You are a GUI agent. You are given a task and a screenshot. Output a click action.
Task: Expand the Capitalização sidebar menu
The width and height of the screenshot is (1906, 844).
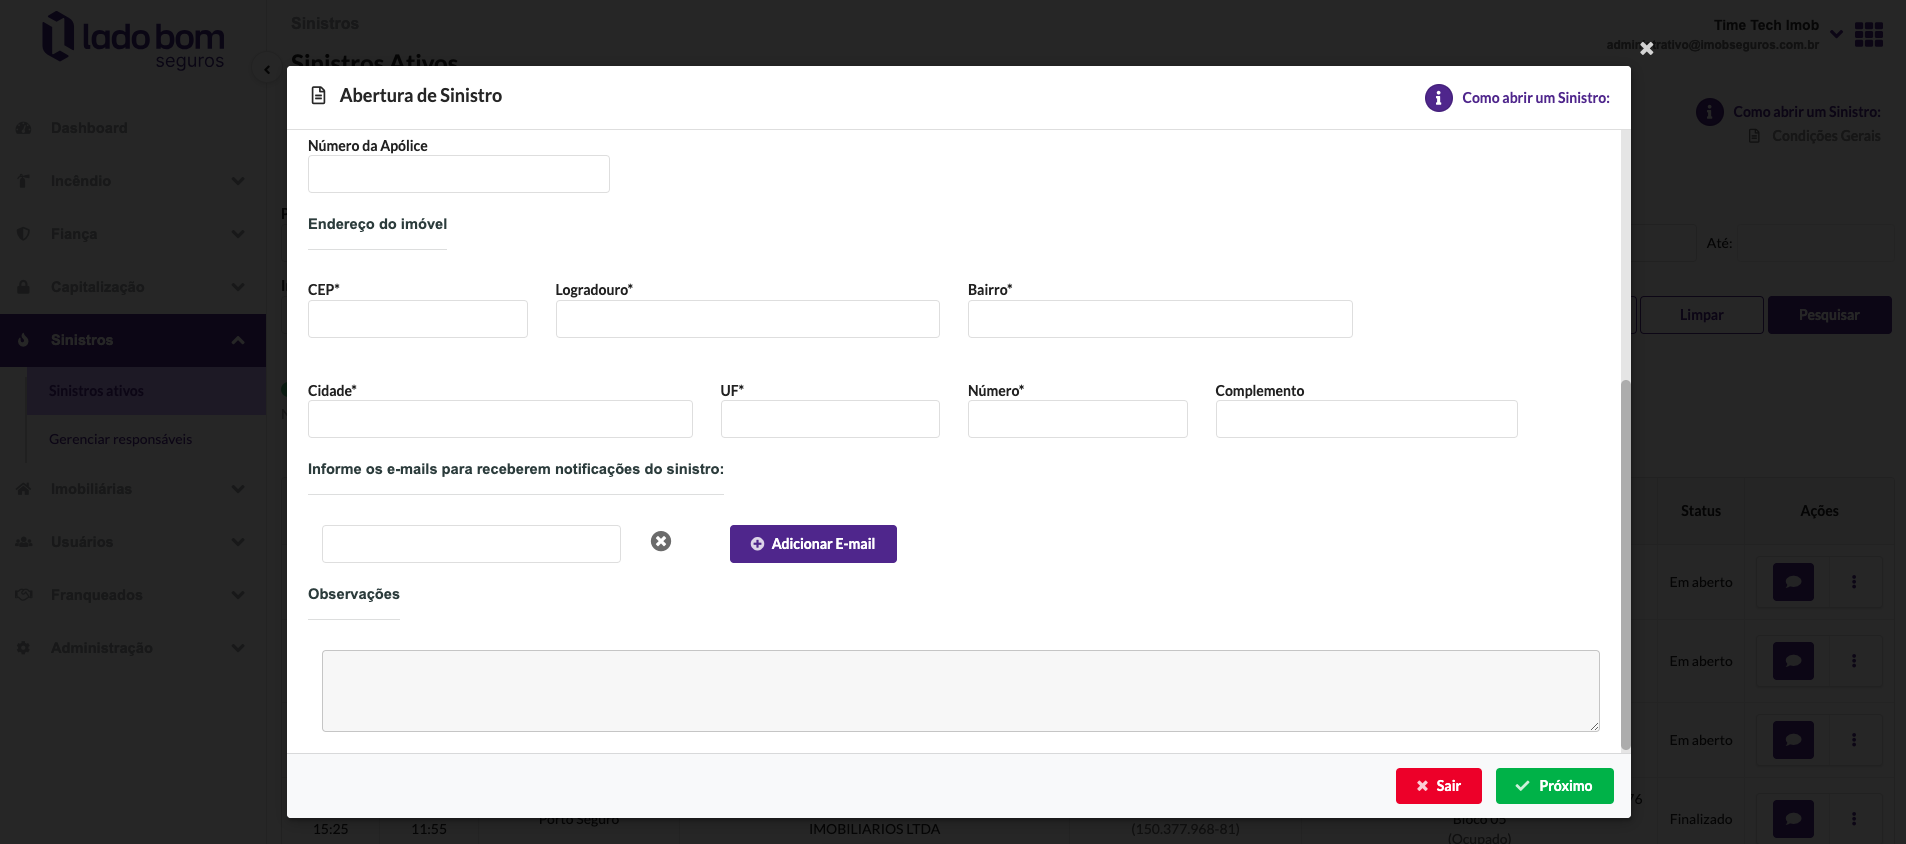[x=133, y=287]
